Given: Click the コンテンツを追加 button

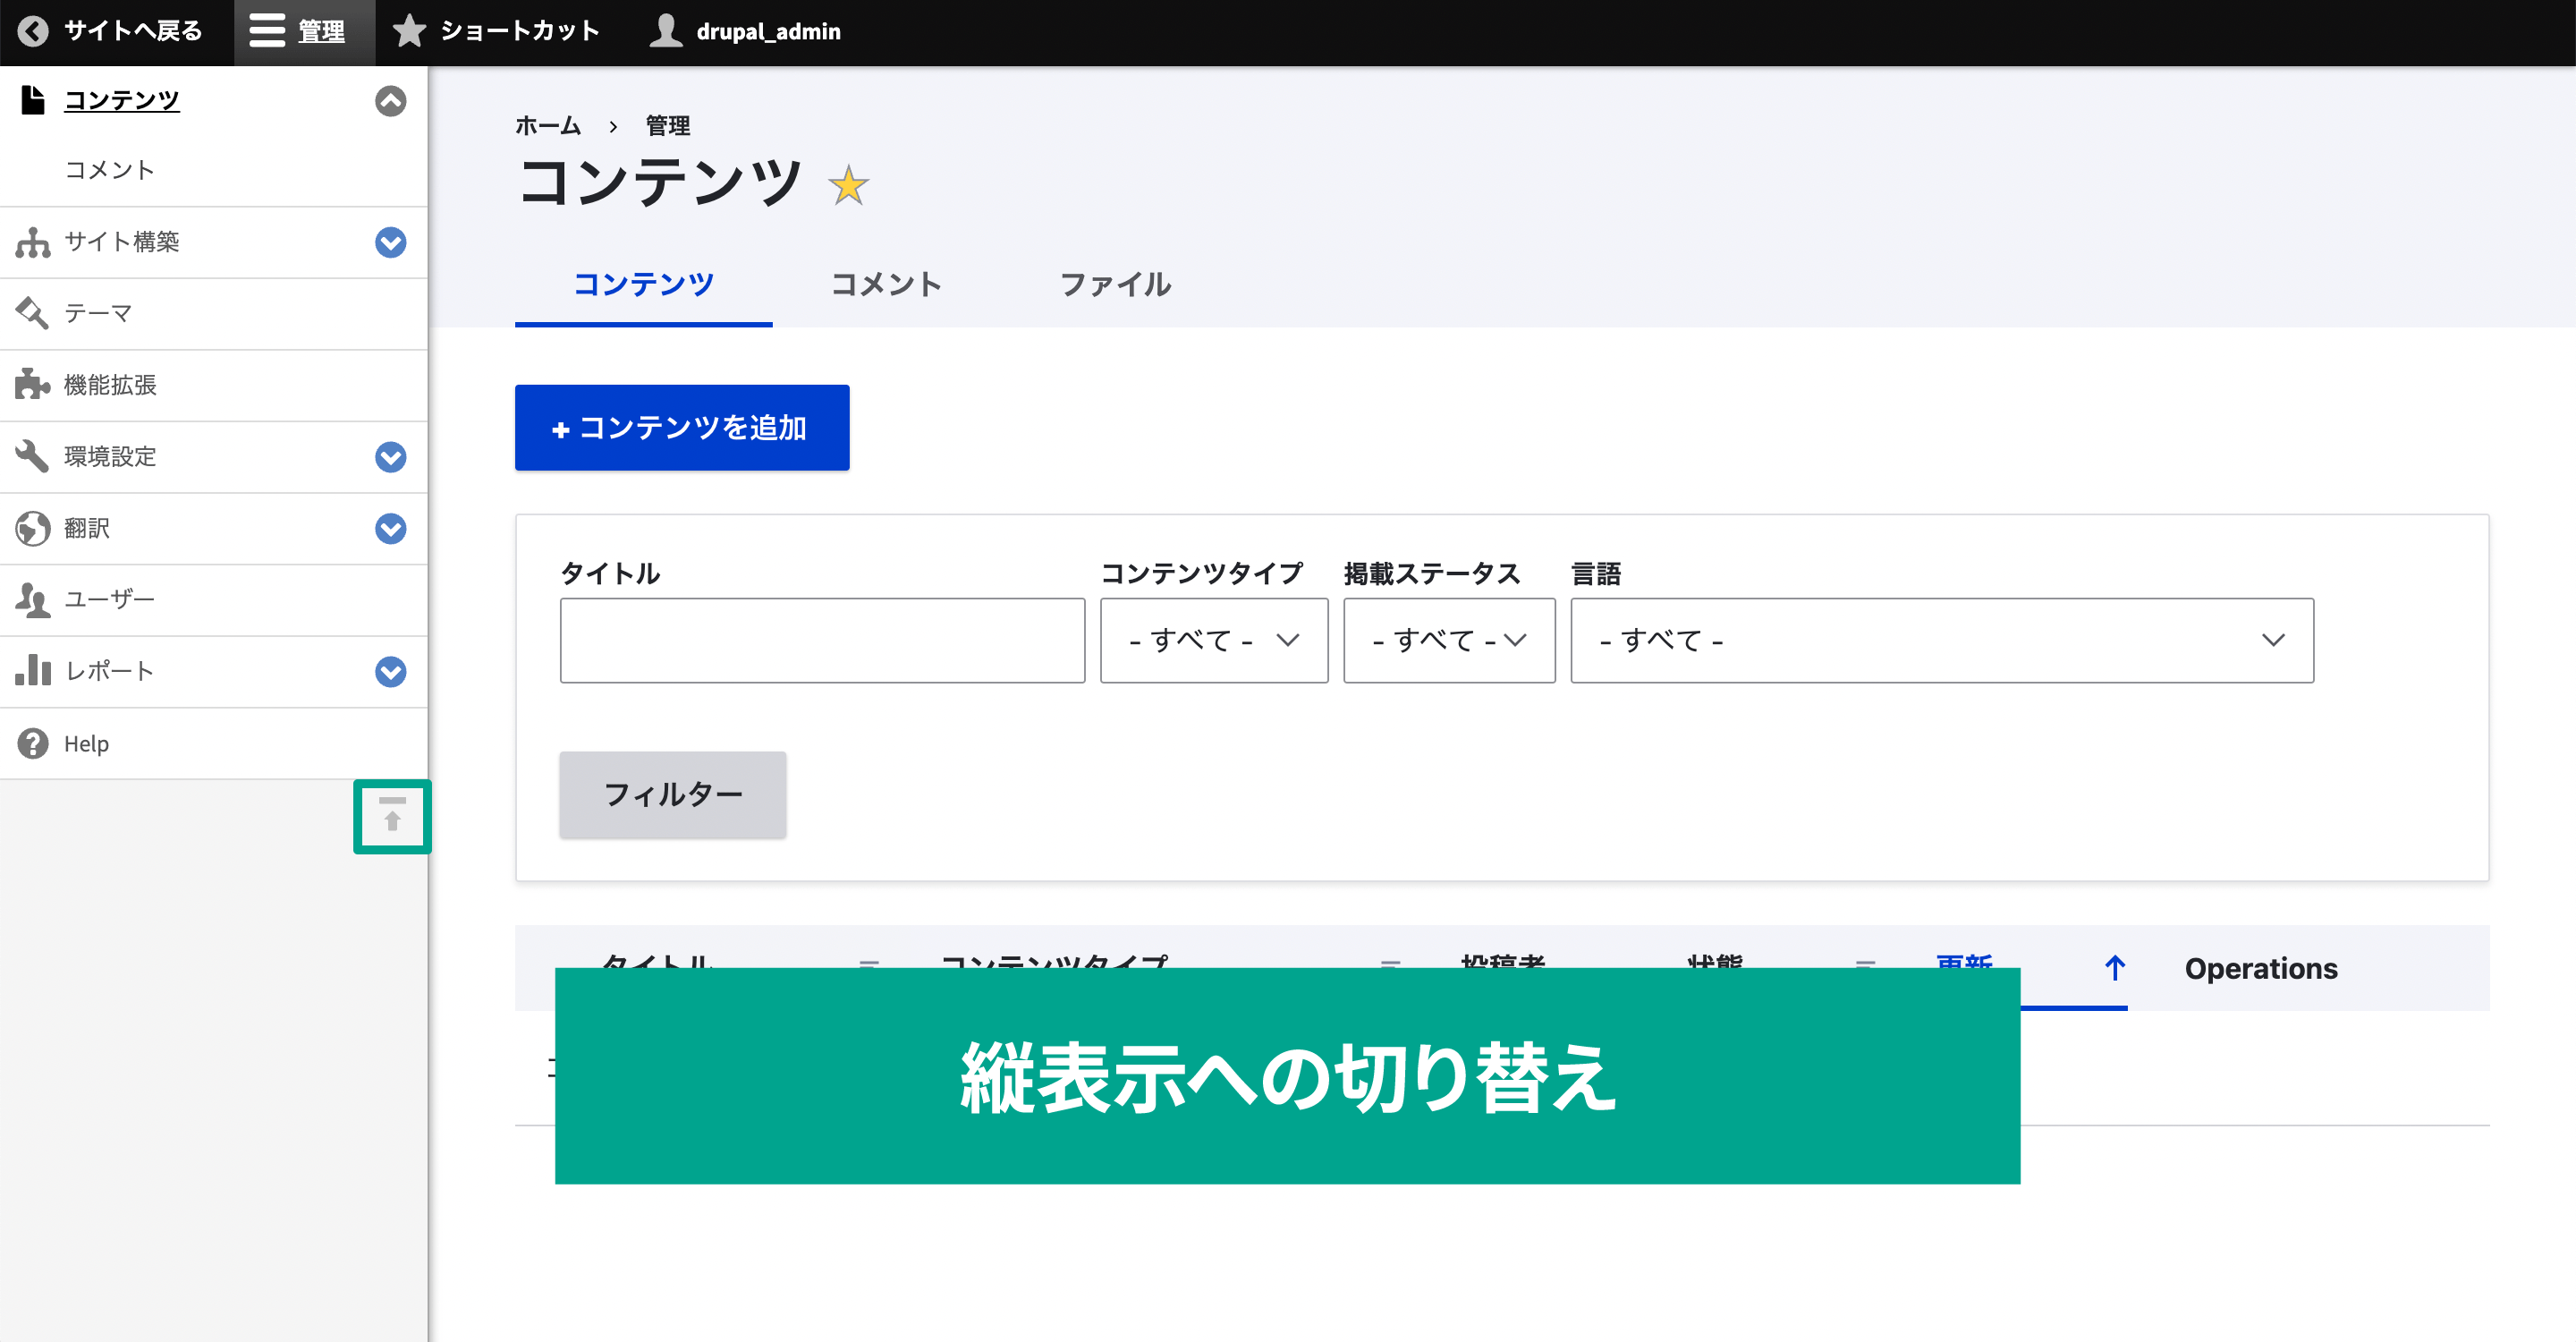Looking at the screenshot, I should coord(682,428).
